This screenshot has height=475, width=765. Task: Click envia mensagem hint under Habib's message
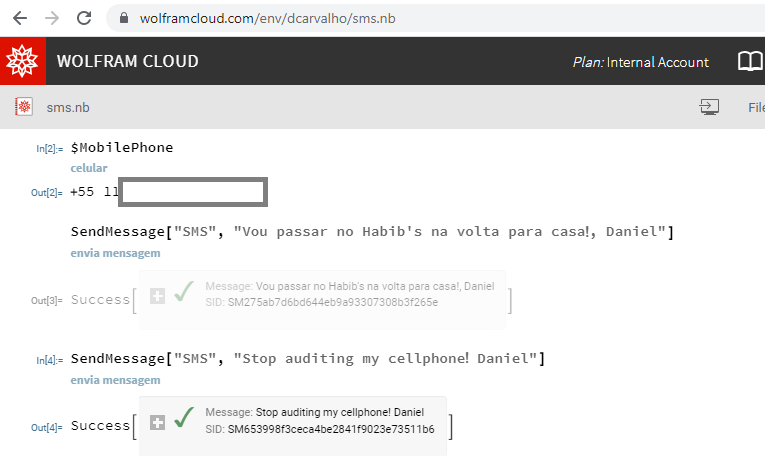pyautogui.click(x=115, y=253)
